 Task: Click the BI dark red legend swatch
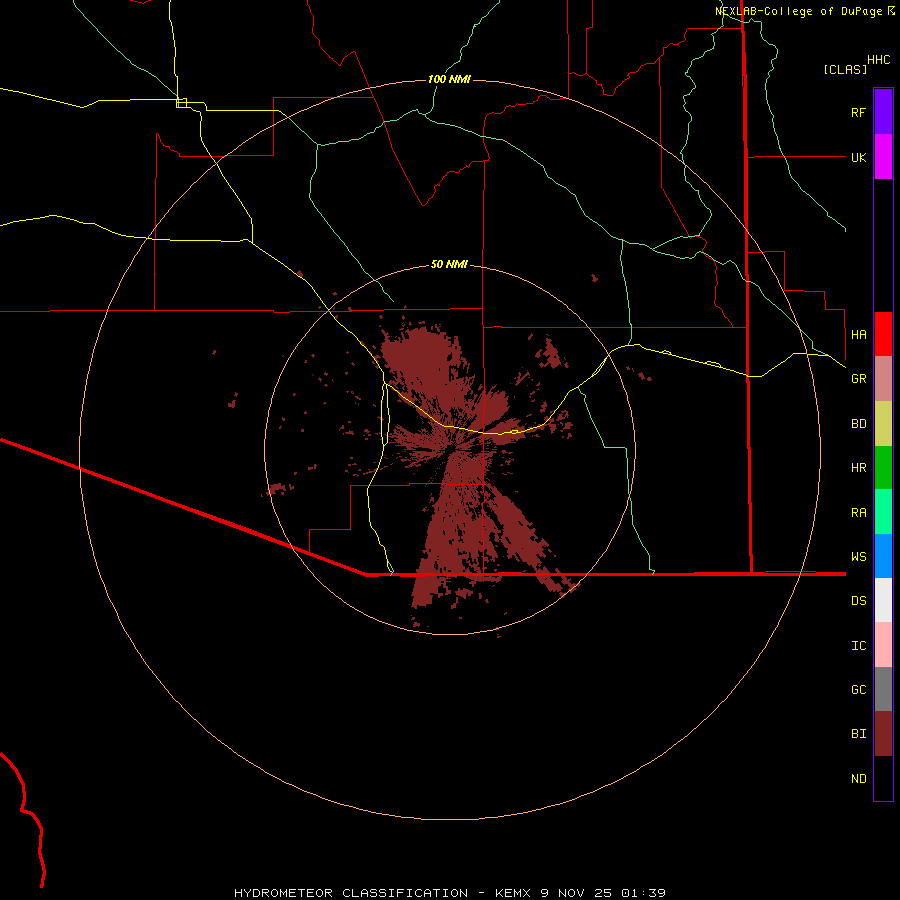click(x=883, y=734)
